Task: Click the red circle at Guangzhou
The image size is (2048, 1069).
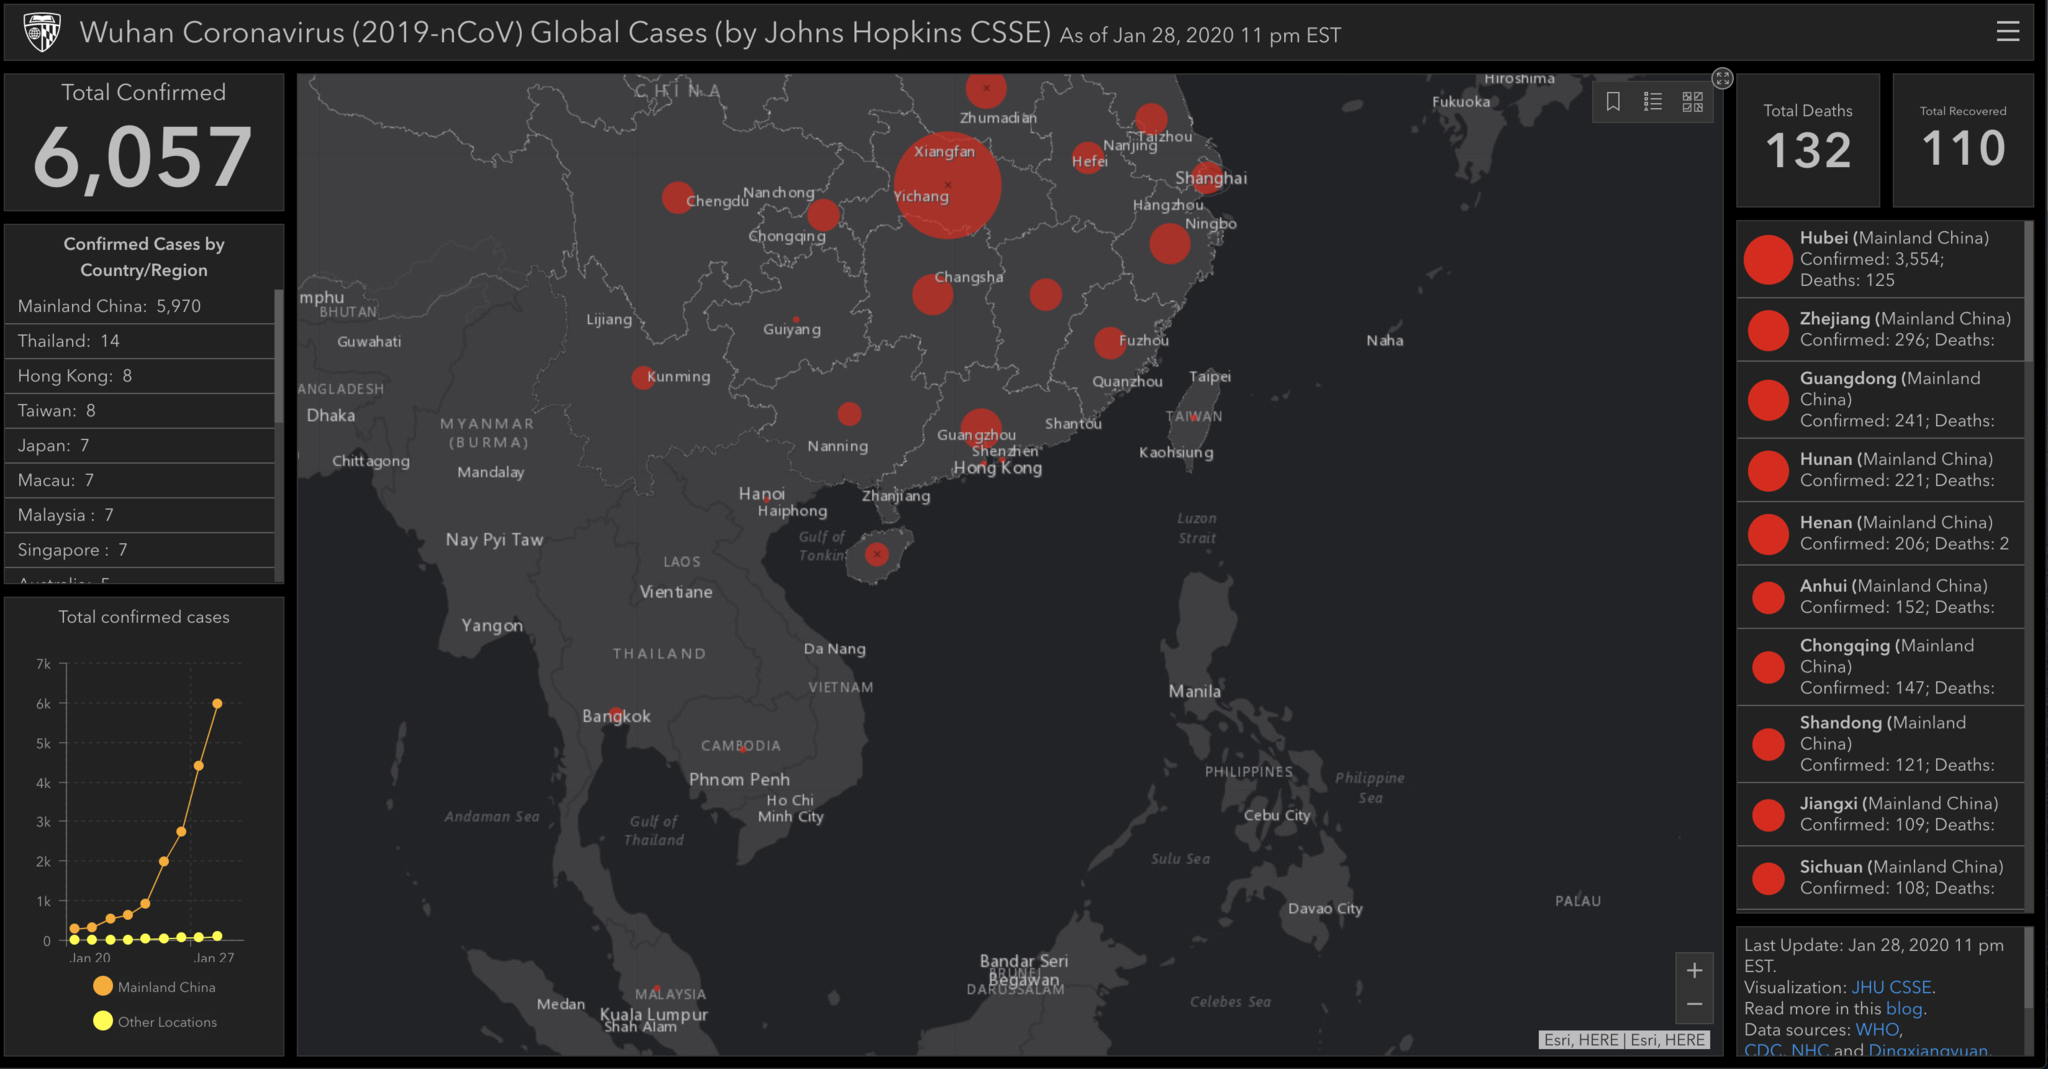Action: pos(981,428)
